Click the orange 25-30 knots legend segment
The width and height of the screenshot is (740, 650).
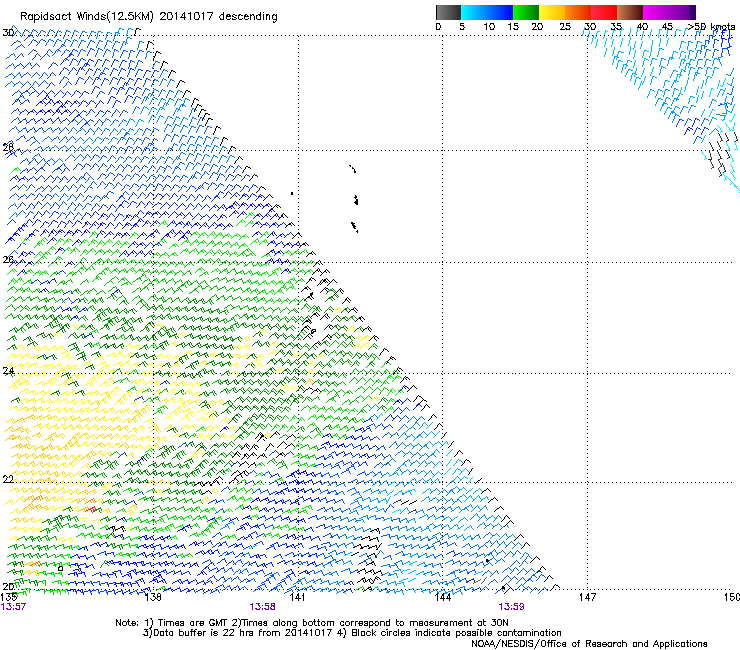[x=578, y=12]
